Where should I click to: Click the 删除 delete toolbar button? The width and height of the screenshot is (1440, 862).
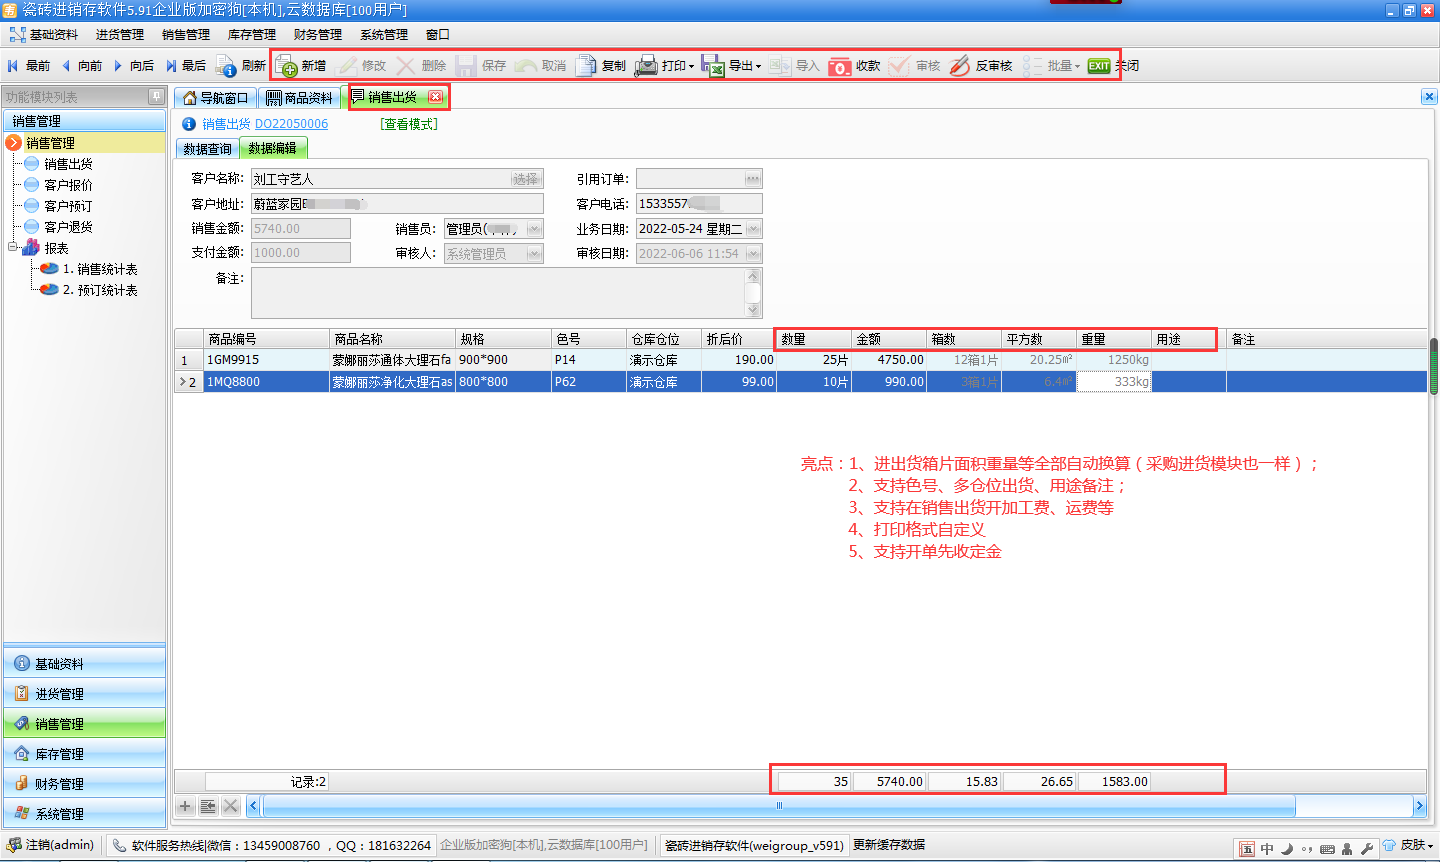pos(421,66)
